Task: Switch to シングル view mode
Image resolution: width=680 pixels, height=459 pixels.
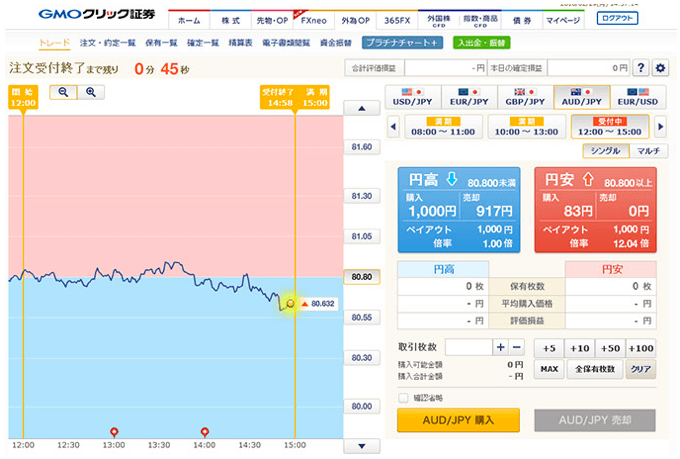Action: [x=606, y=151]
